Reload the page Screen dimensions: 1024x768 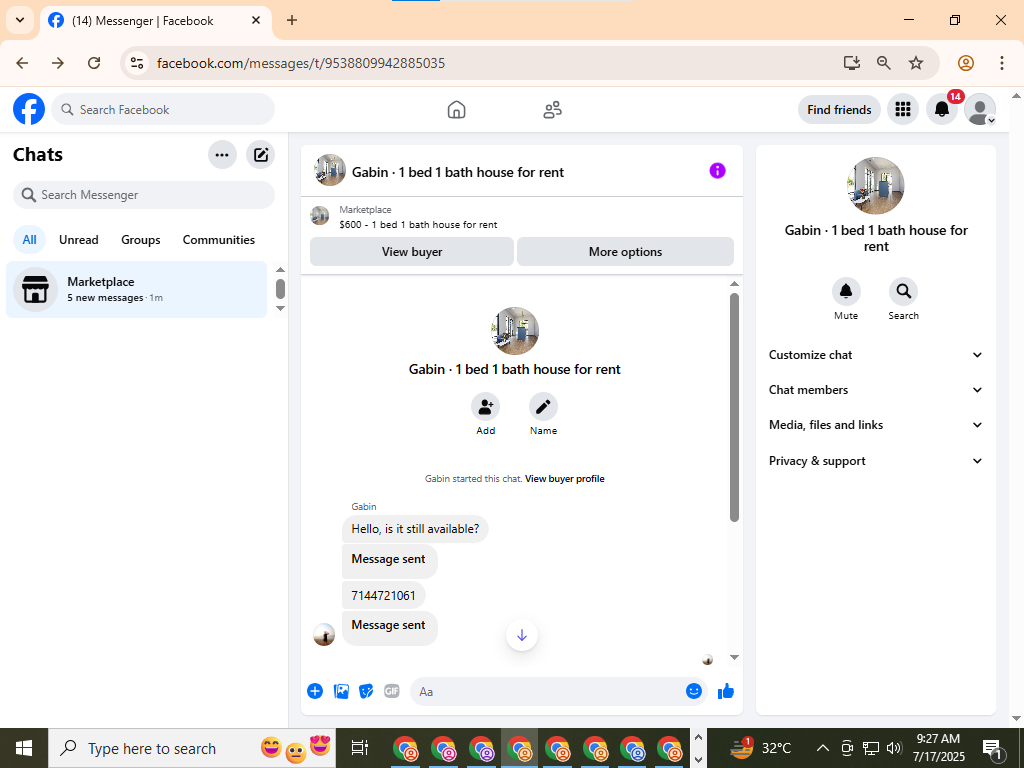[94, 63]
